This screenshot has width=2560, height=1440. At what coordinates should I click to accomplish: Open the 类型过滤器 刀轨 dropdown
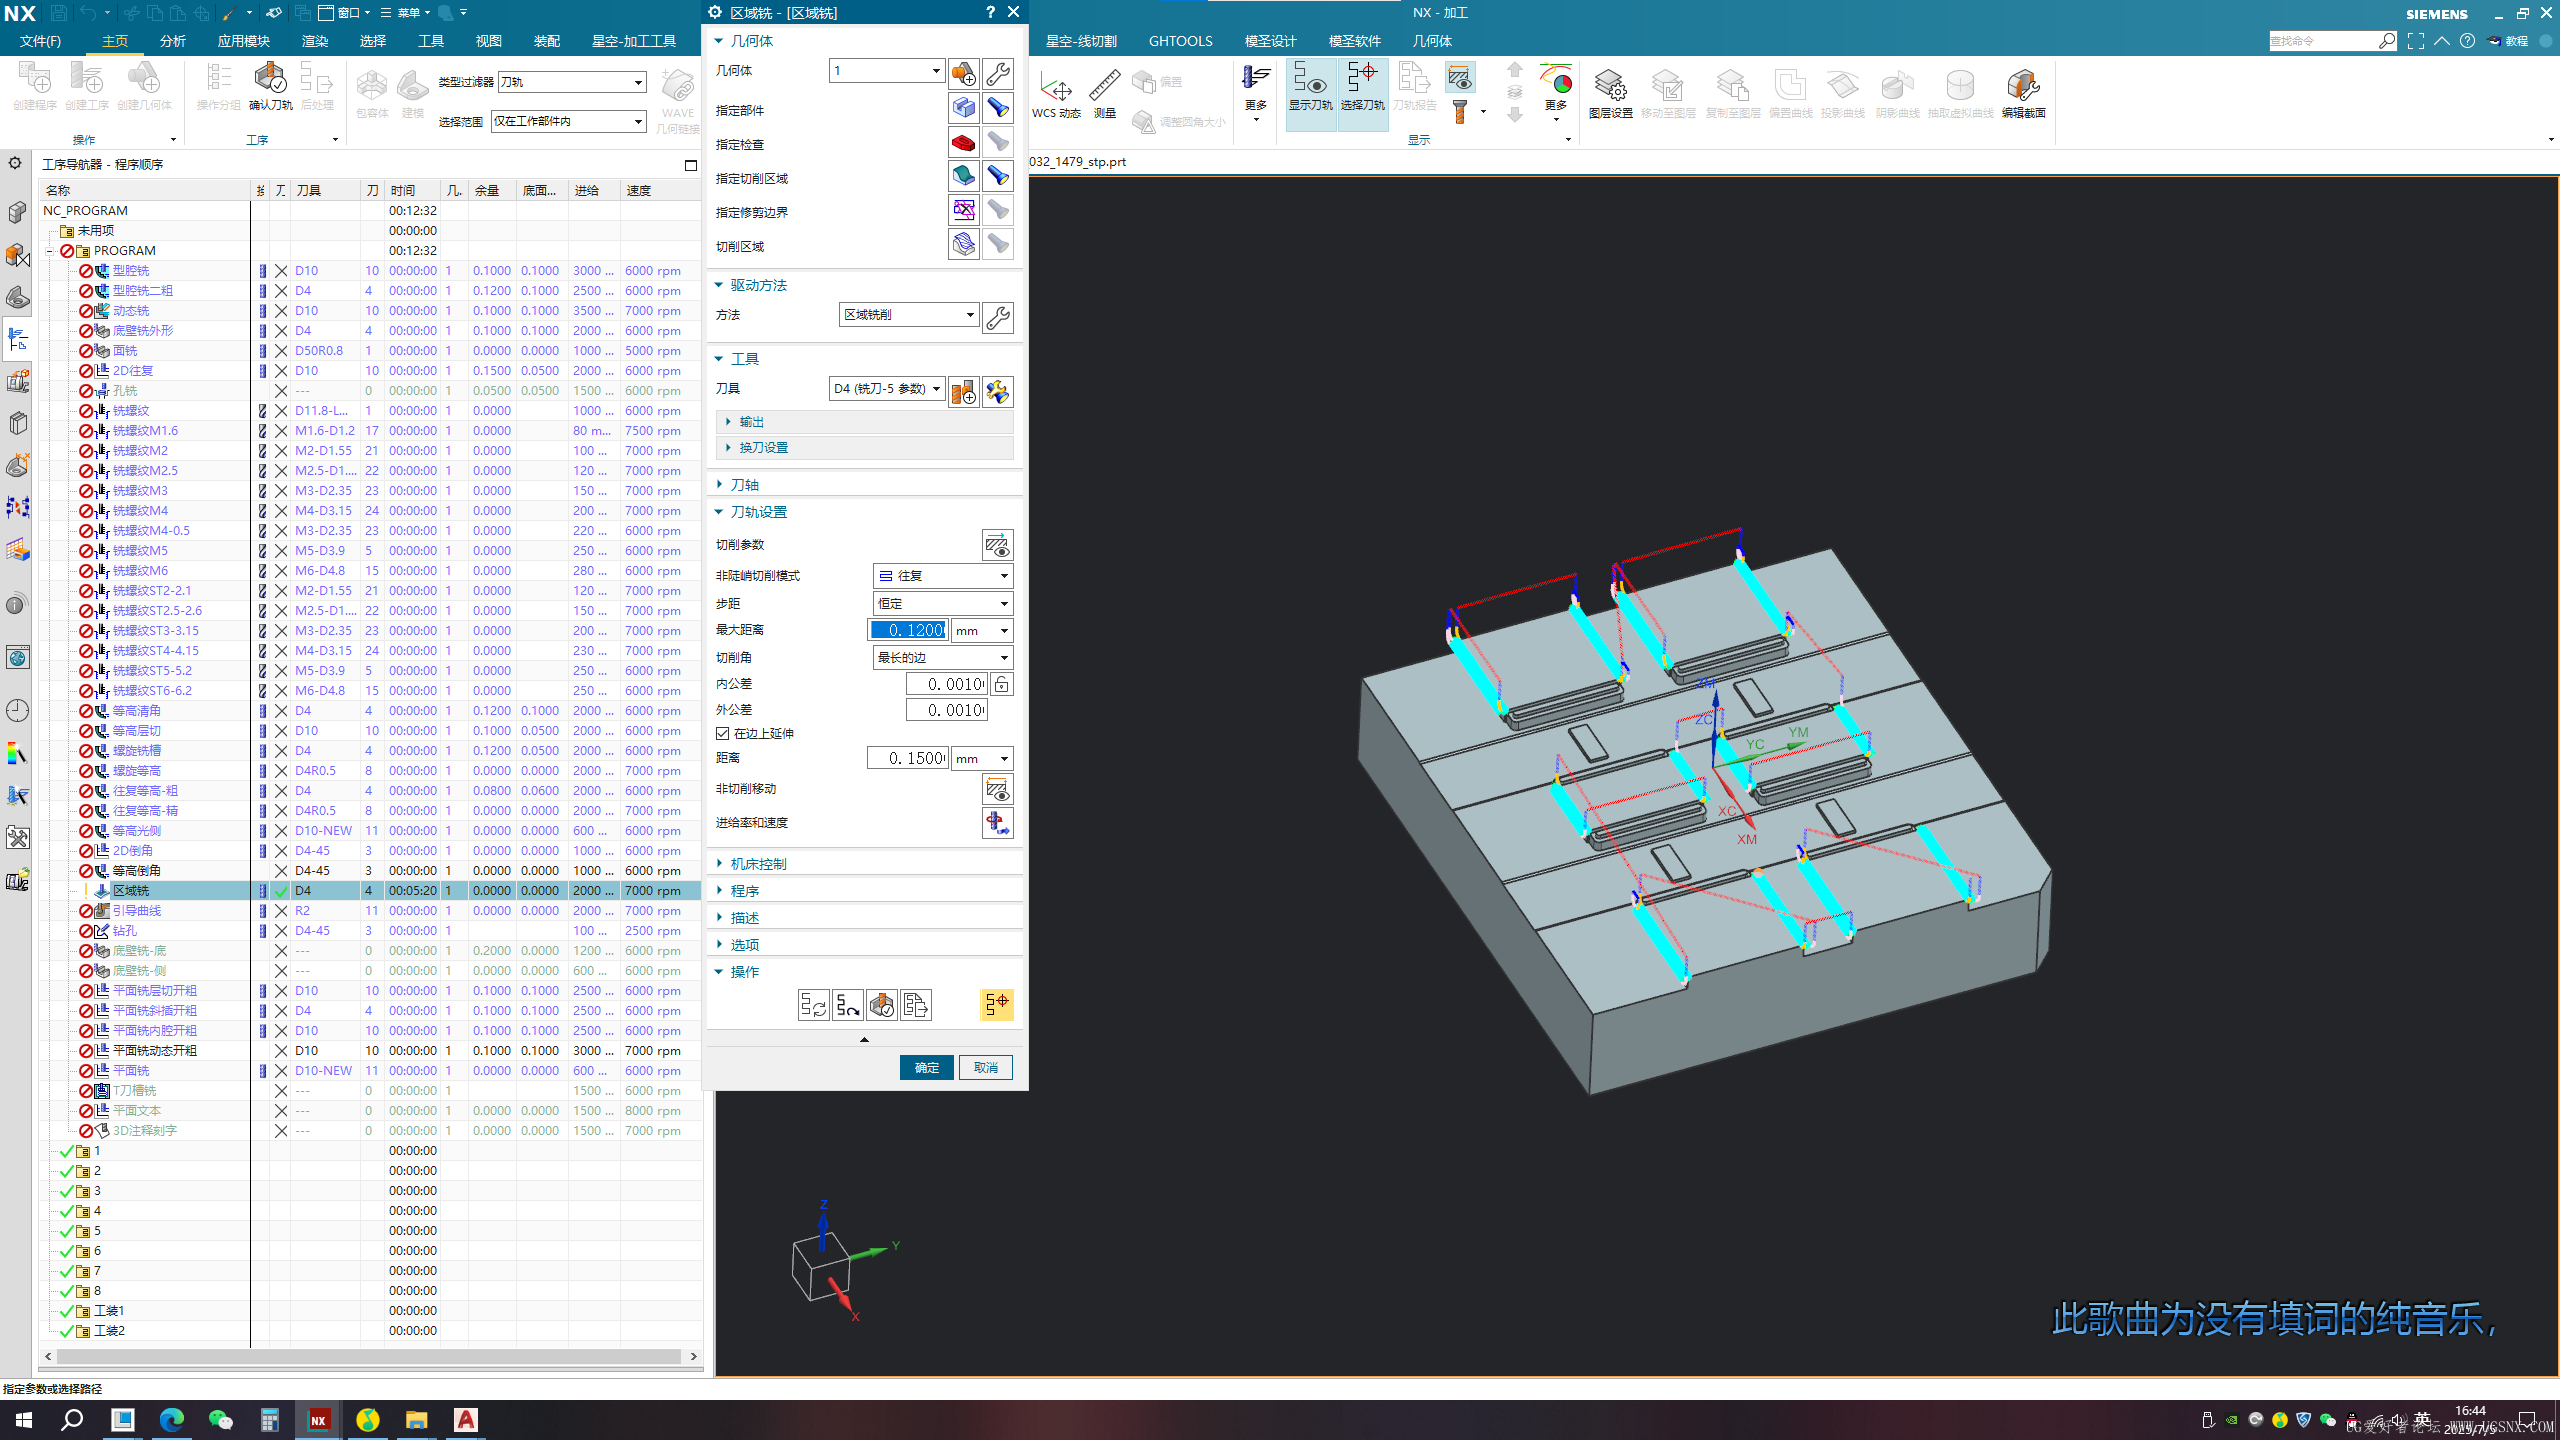tap(572, 82)
